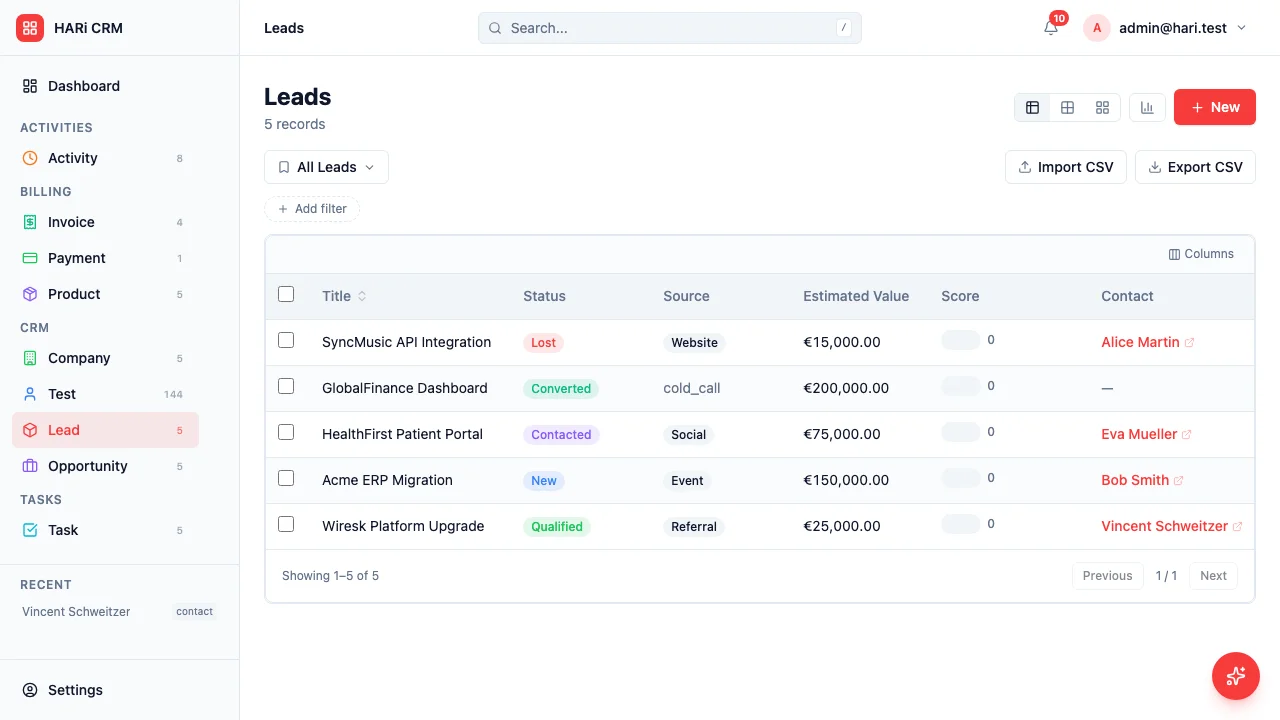Sort by the Title column chevron
The image size is (1280, 720).
[x=360, y=296]
